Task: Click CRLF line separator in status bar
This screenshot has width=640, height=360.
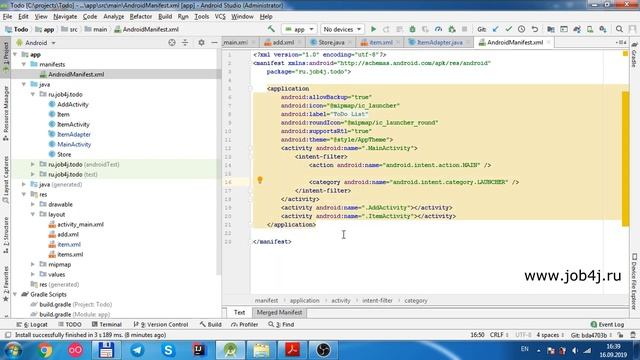Action: point(499,335)
